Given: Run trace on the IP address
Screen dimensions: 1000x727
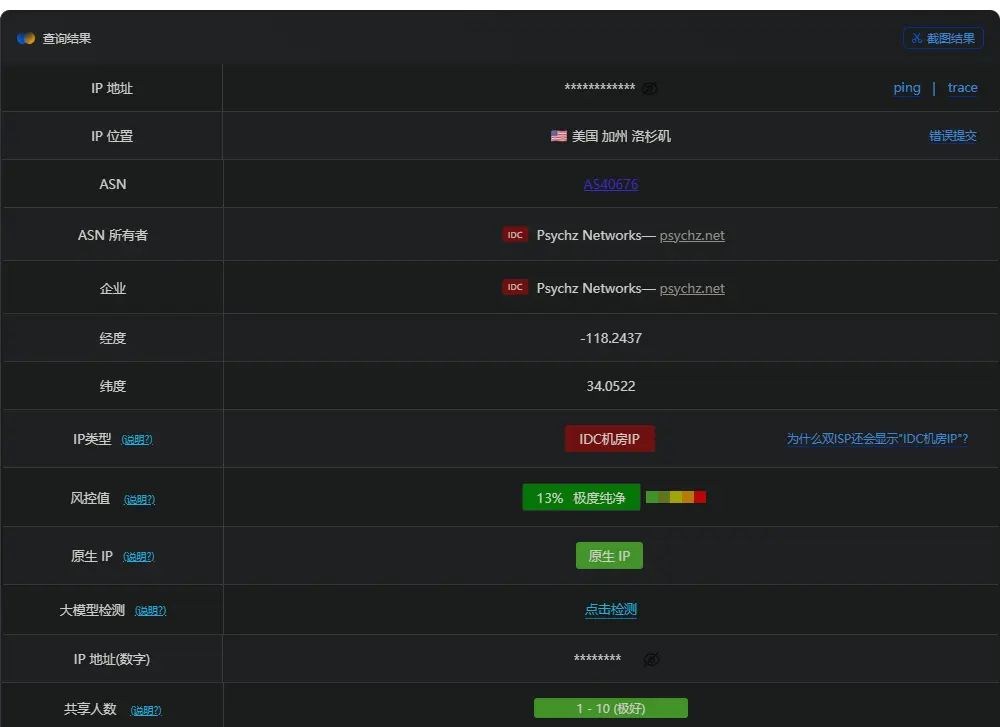Looking at the screenshot, I should (x=962, y=88).
